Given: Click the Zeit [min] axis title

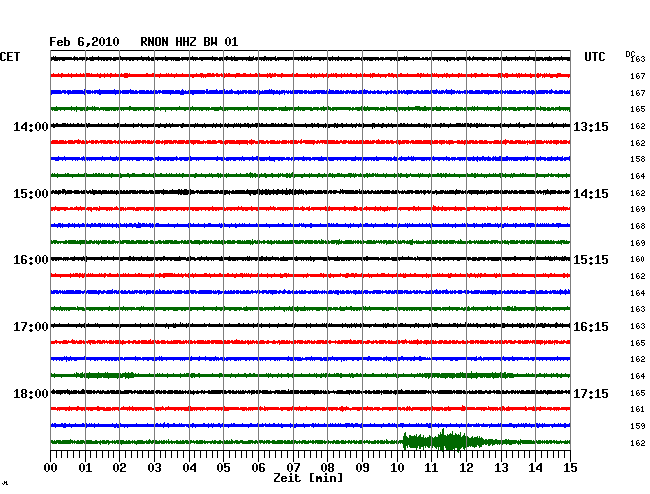Looking at the screenshot, I should tap(308, 478).
